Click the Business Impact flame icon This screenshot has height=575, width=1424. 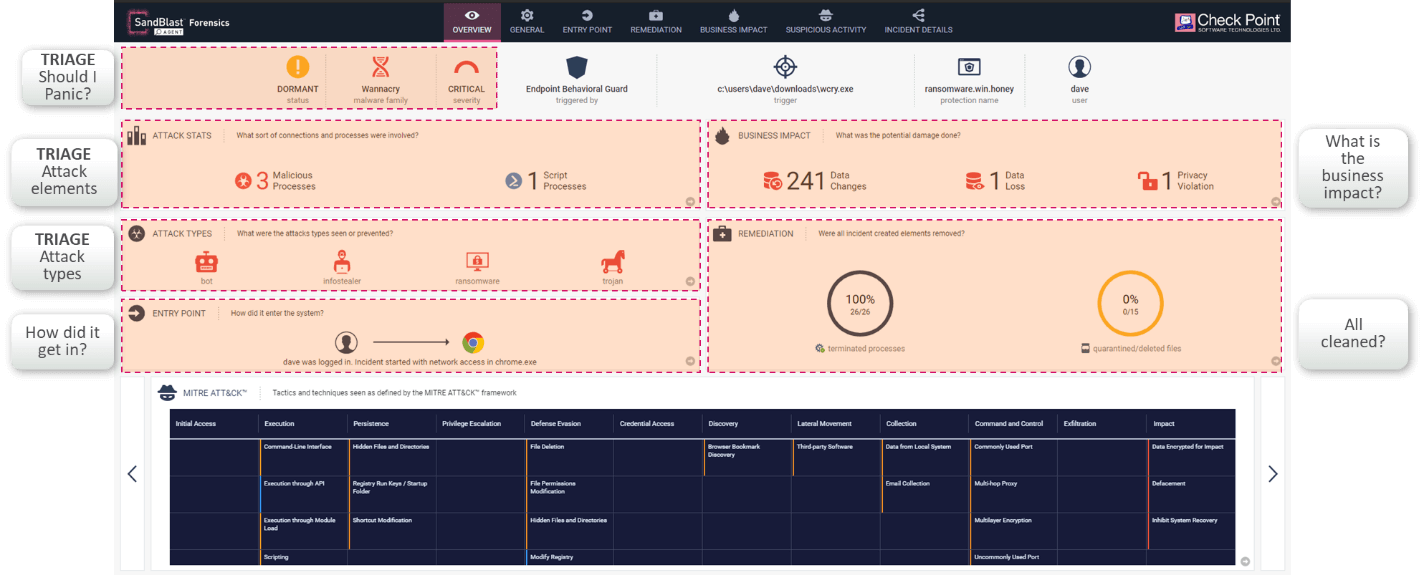pos(723,135)
